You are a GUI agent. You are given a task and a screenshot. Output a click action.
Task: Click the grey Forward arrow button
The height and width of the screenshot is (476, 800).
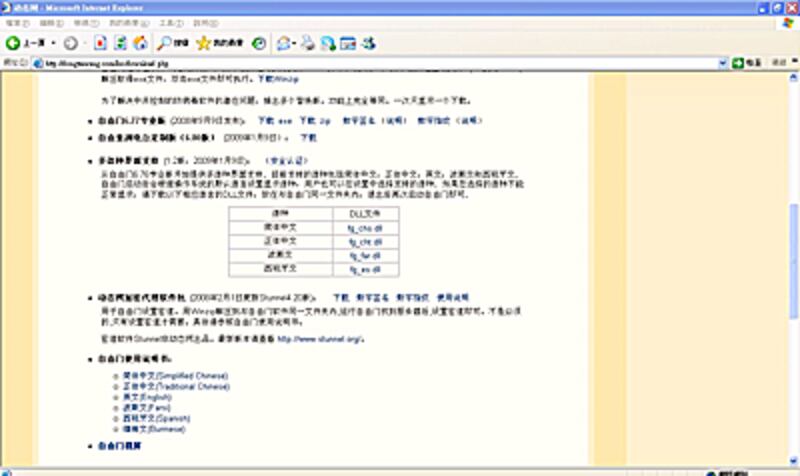point(70,43)
